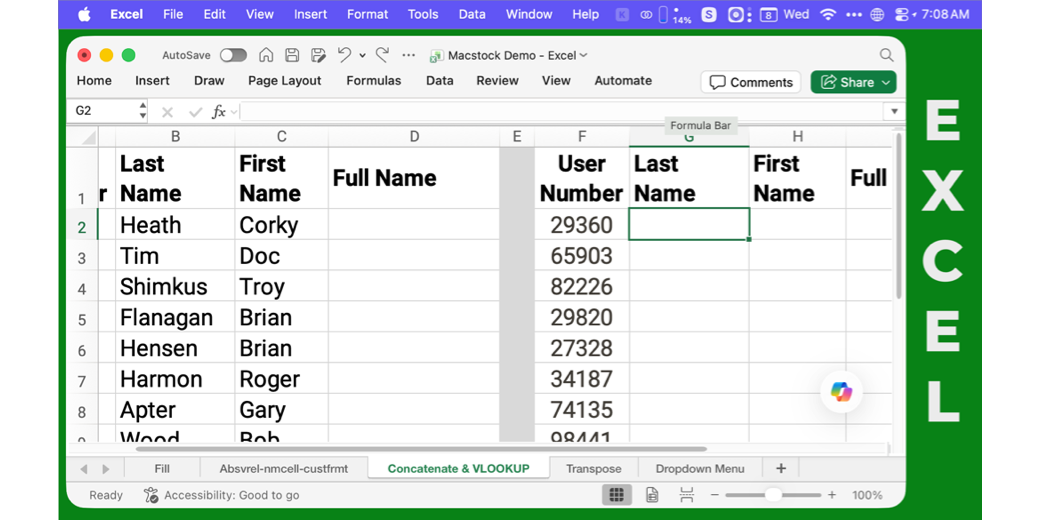Viewport: 1040px width, 520px height.
Task: Switch to the Fill sheet tab
Action: (x=162, y=468)
